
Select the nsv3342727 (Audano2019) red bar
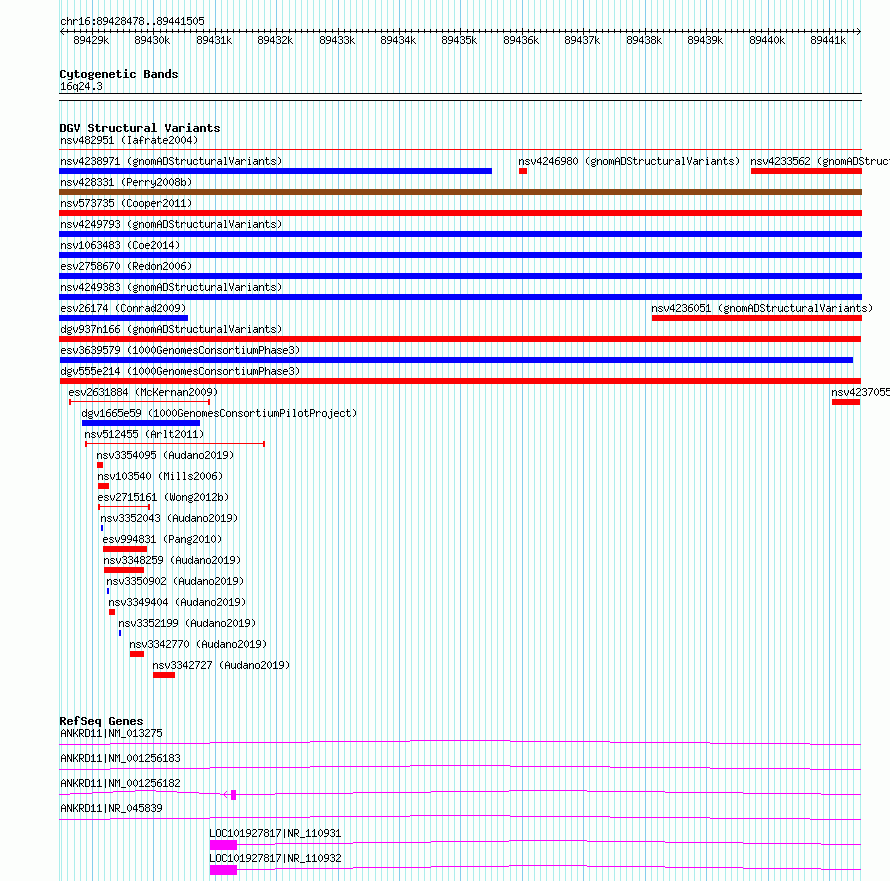(164, 675)
